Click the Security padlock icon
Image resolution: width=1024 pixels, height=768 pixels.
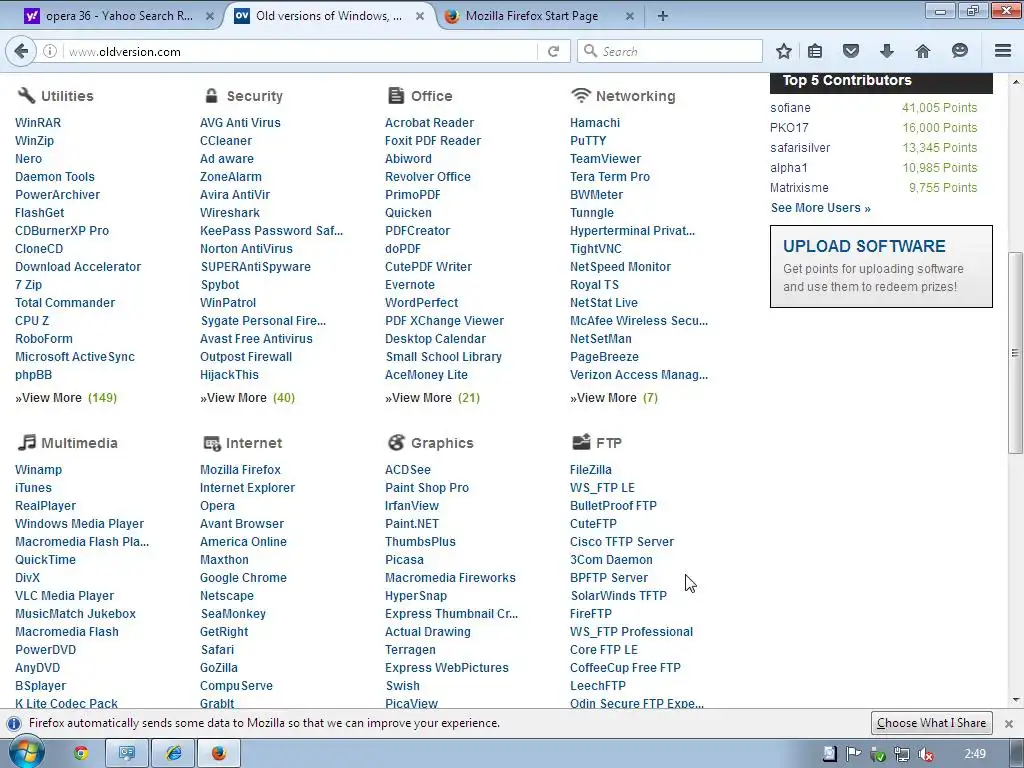[211, 95]
